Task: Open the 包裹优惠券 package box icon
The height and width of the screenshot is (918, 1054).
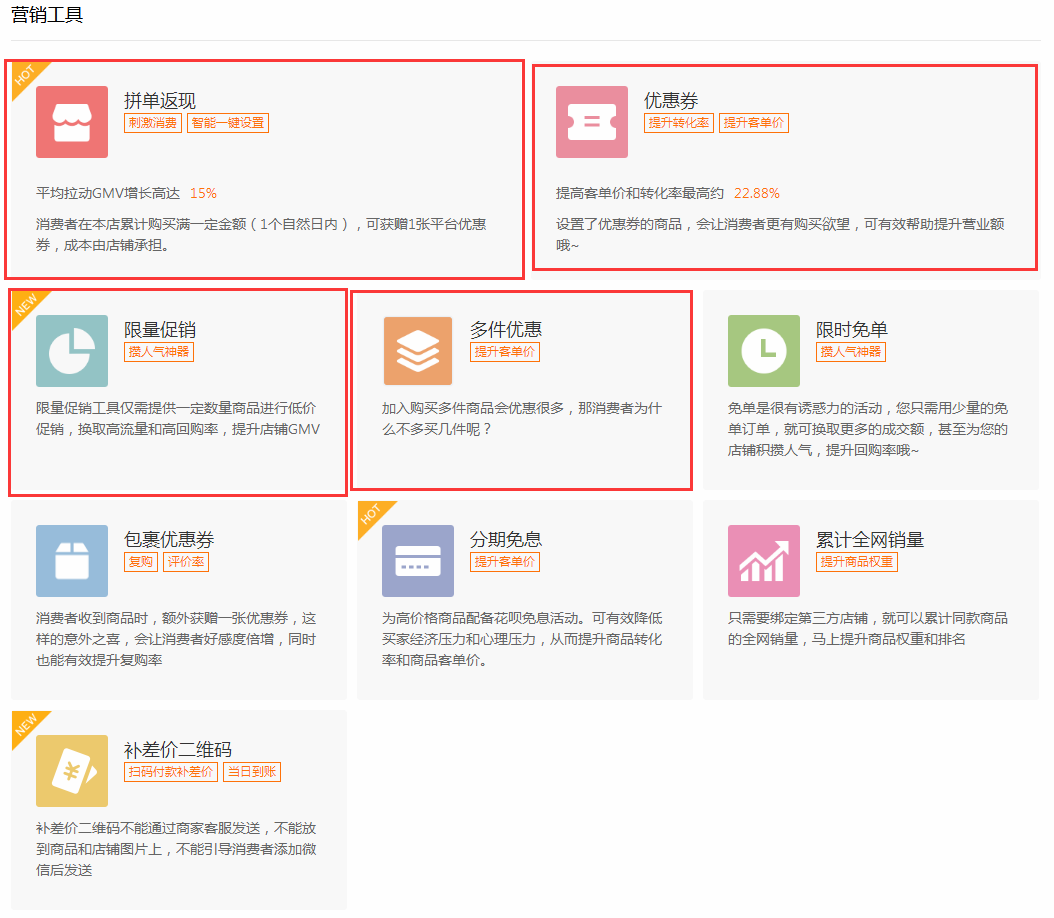Action: click(72, 560)
